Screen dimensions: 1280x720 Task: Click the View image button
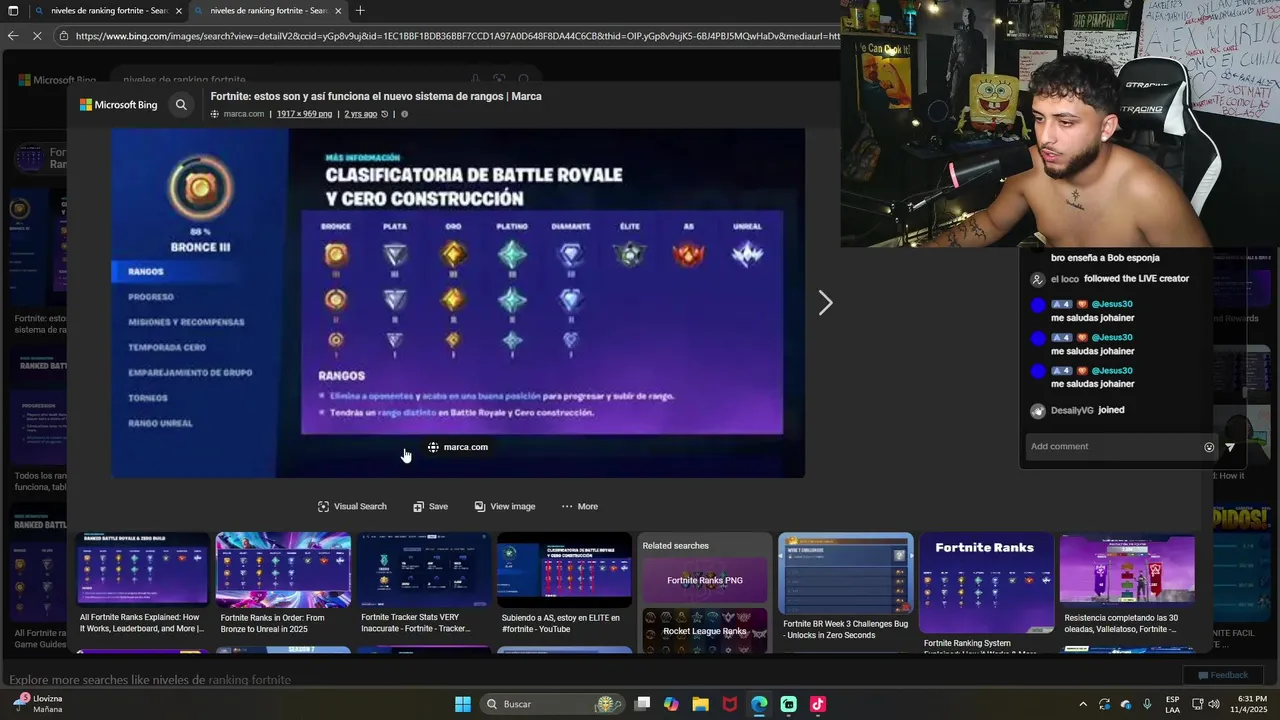click(505, 506)
